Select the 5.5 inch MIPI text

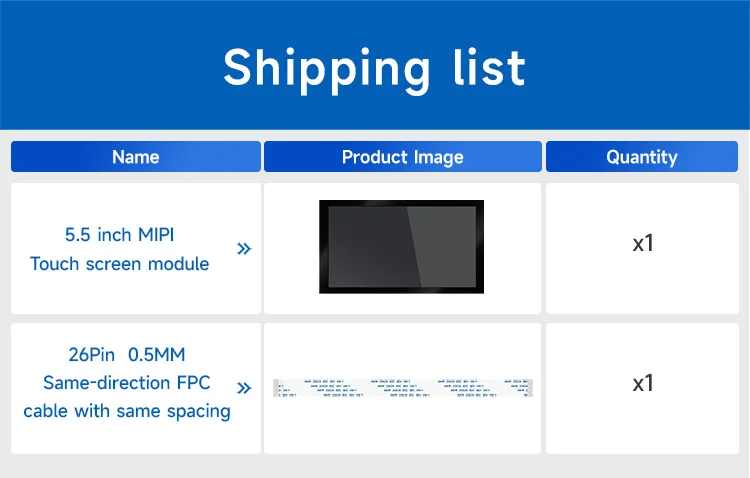[120, 234]
